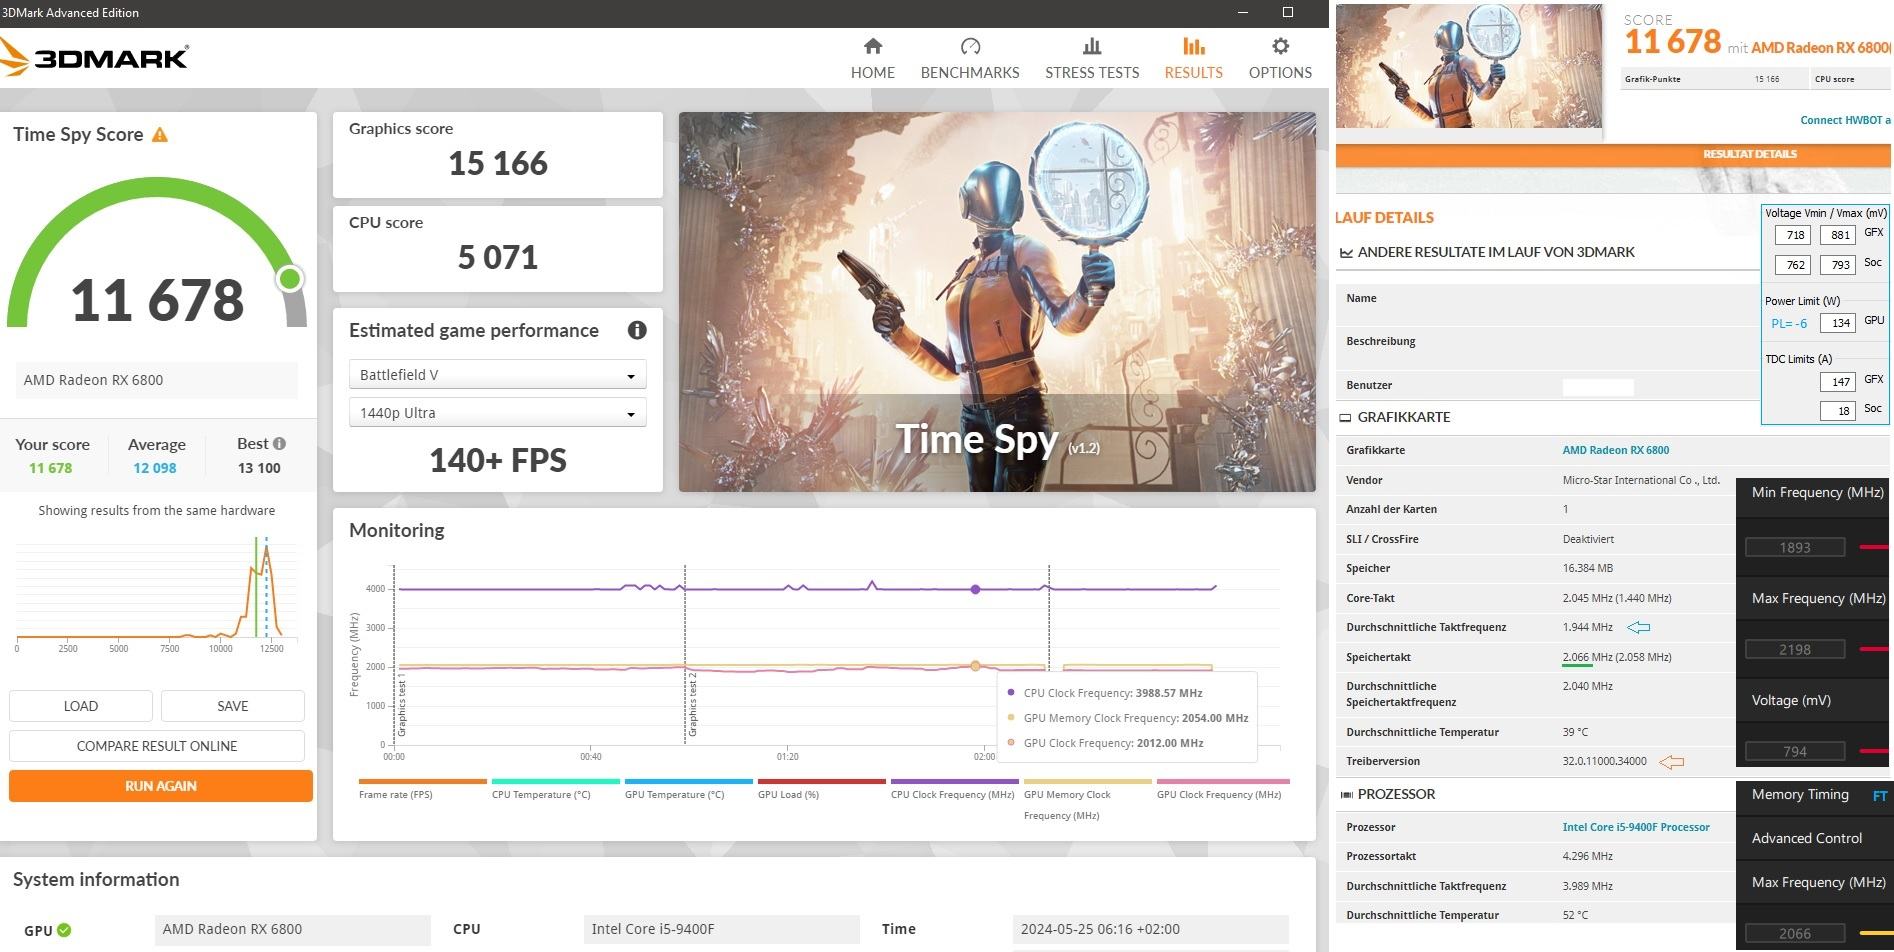The height and width of the screenshot is (952, 1894).
Task: Click the SAVE button
Action: pos(233,706)
